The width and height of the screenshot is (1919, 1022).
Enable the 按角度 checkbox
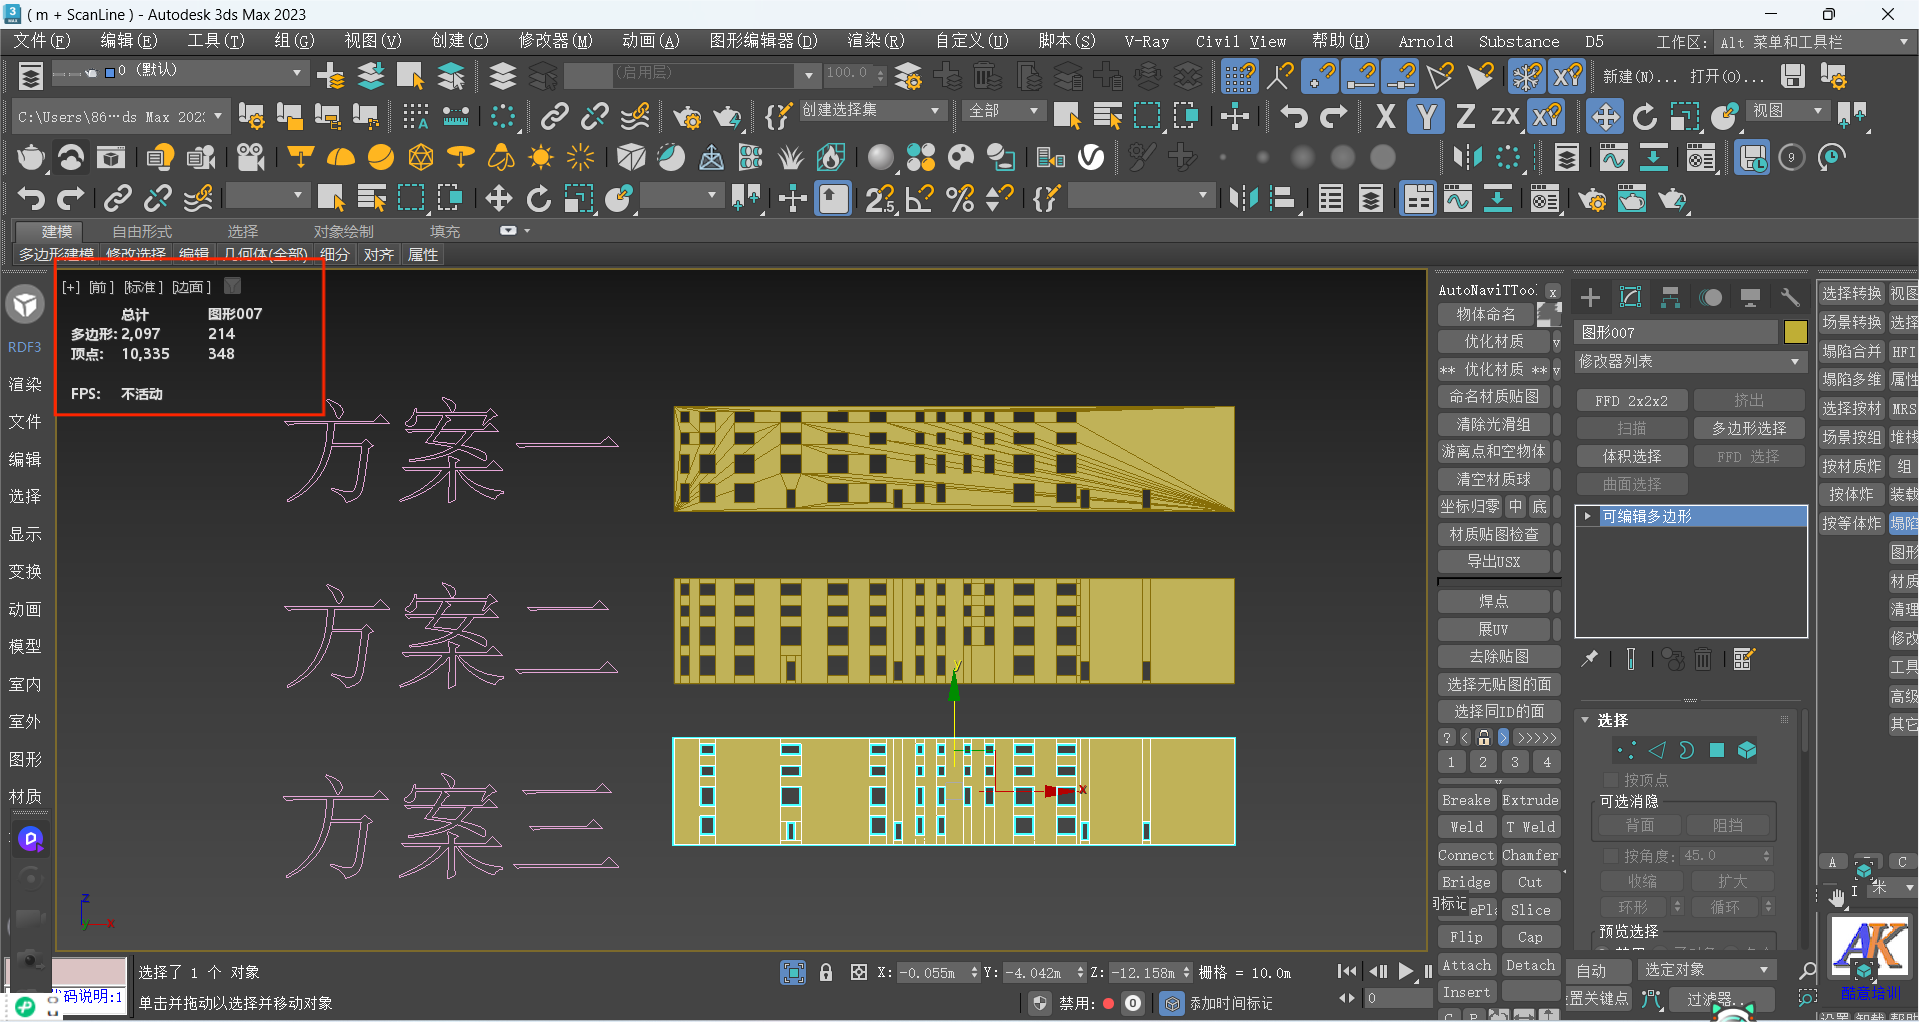coord(1610,856)
